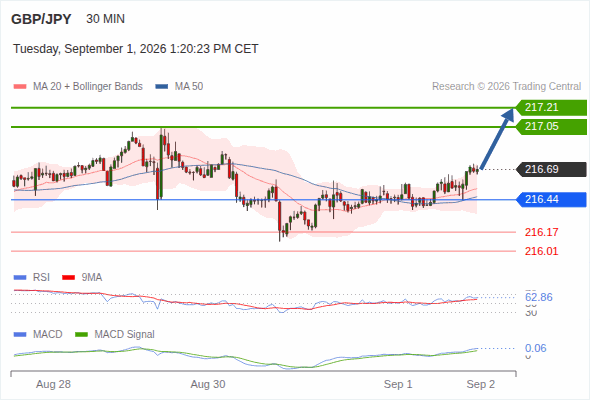The width and height of the screenshot is (590, 400).
Task: Click the 9MA red legend marker
Action: (x=68, y=278)
